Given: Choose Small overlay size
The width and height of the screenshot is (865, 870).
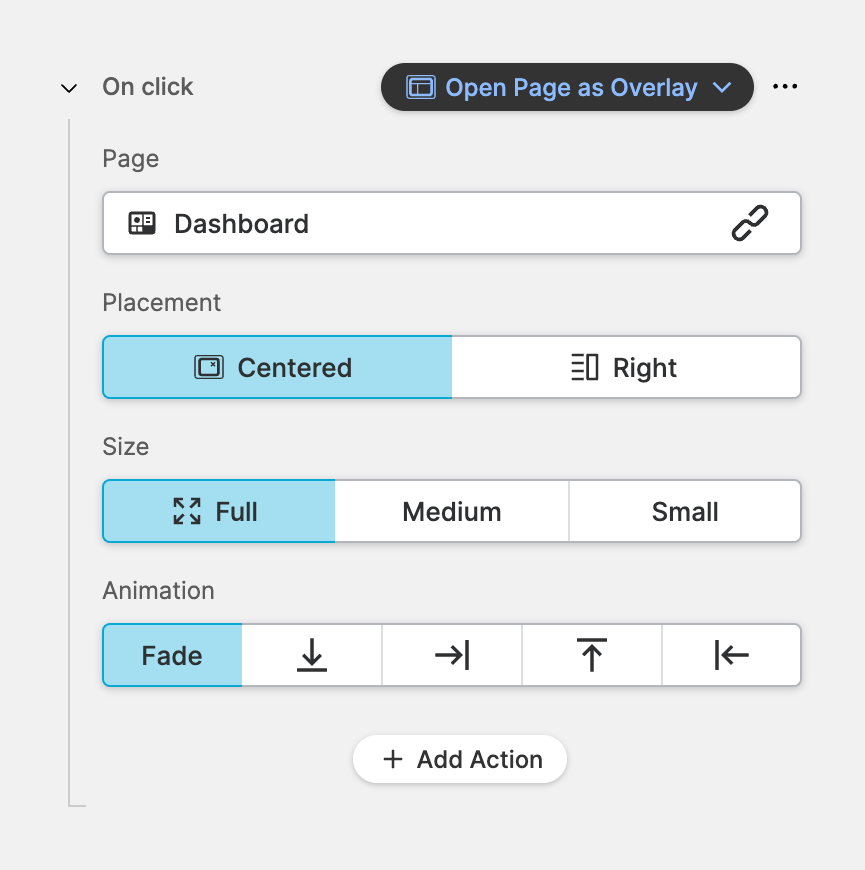Looking at the screenshot, I should (685, 511).
